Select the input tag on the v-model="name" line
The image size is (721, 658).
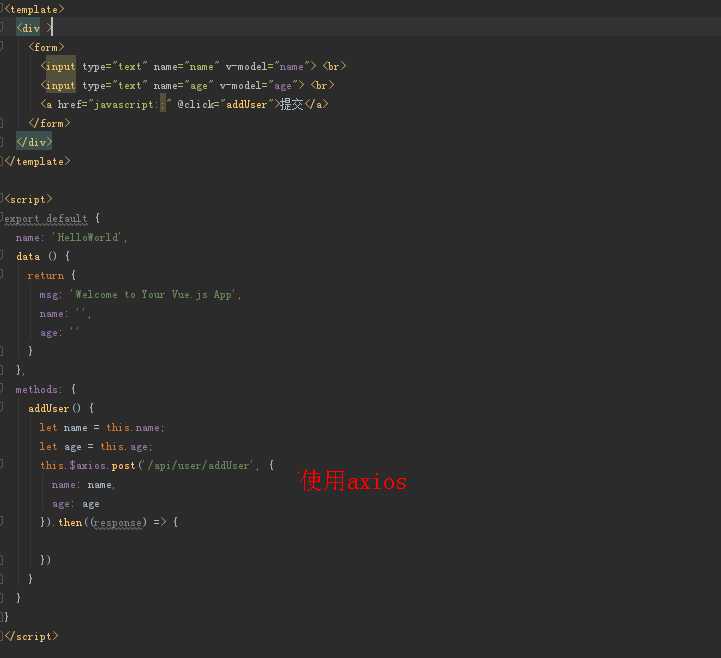(61, 67)
